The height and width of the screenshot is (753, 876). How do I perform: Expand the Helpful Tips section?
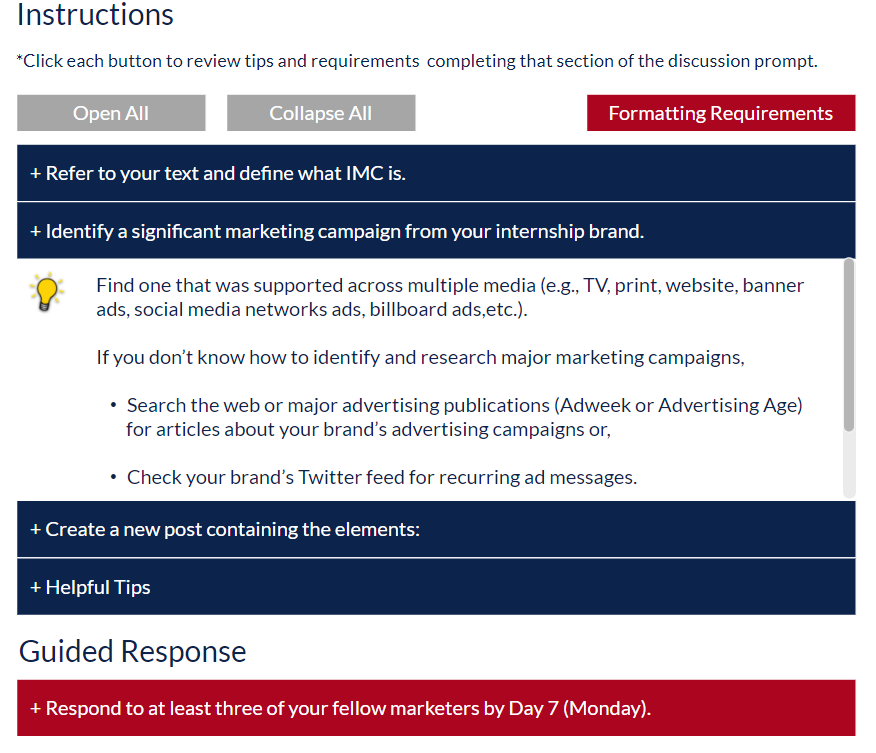coord(436,587)
